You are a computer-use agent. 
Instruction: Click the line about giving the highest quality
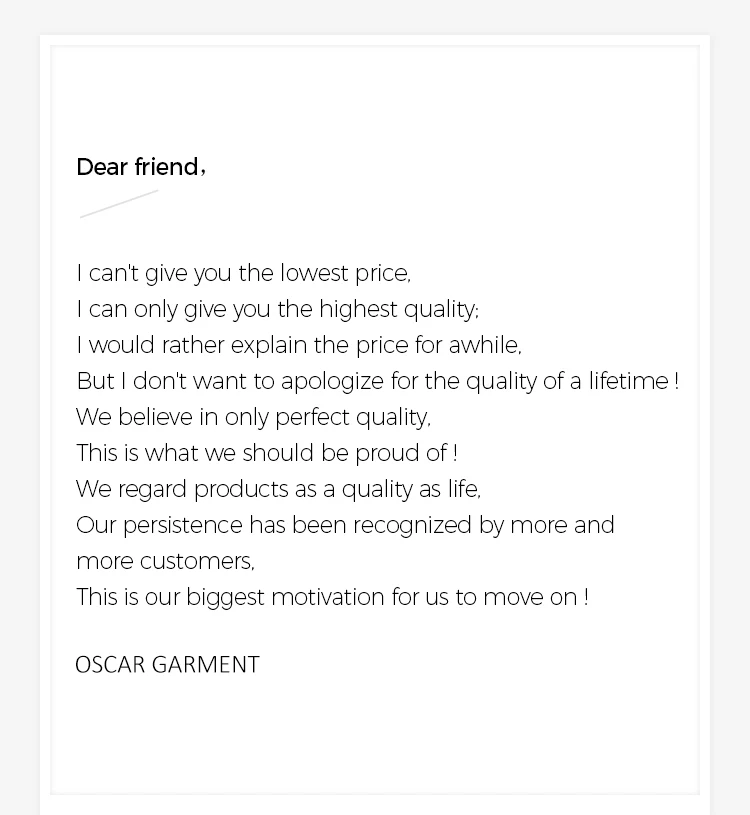pyautogui.click(x=277, y=309)
